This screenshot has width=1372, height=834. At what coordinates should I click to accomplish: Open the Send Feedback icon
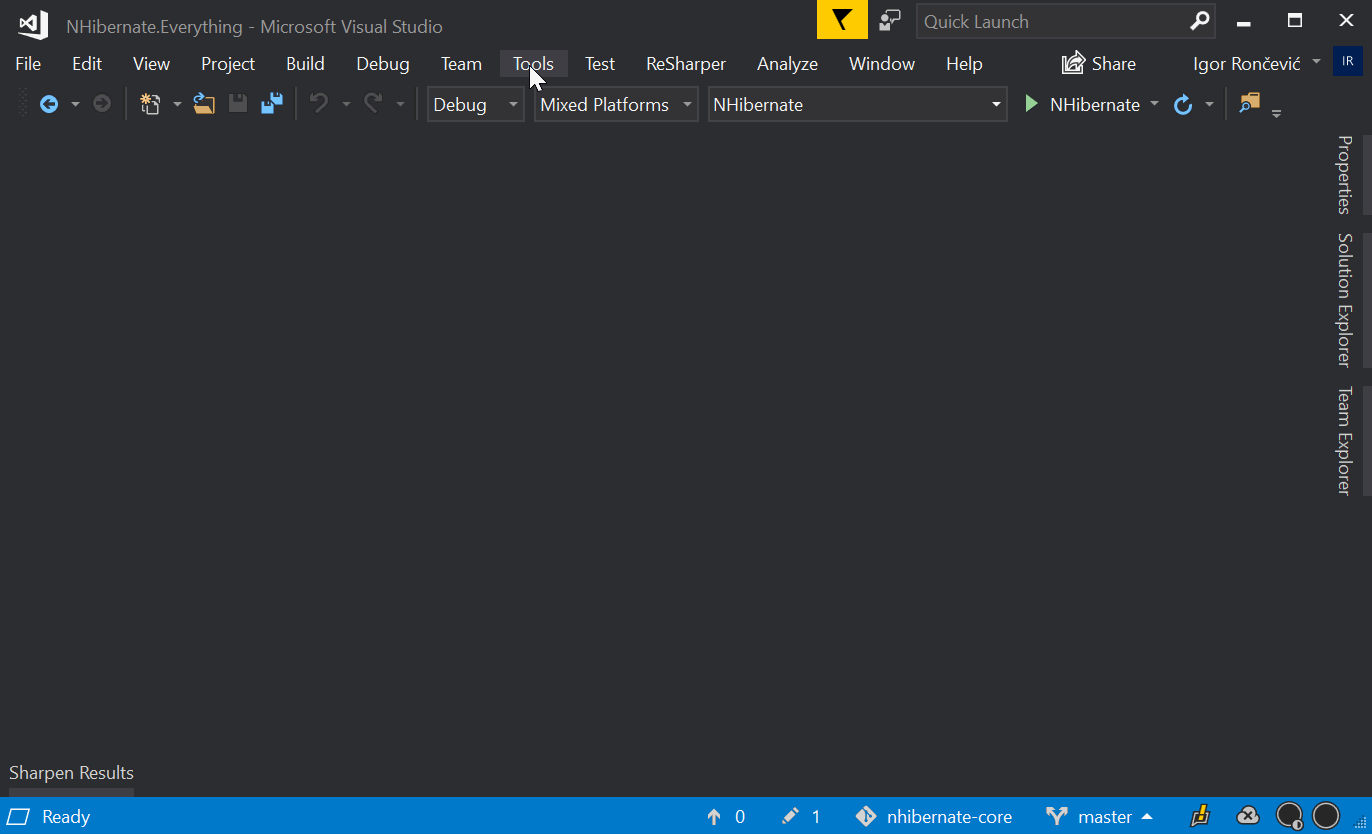[889, 21]
